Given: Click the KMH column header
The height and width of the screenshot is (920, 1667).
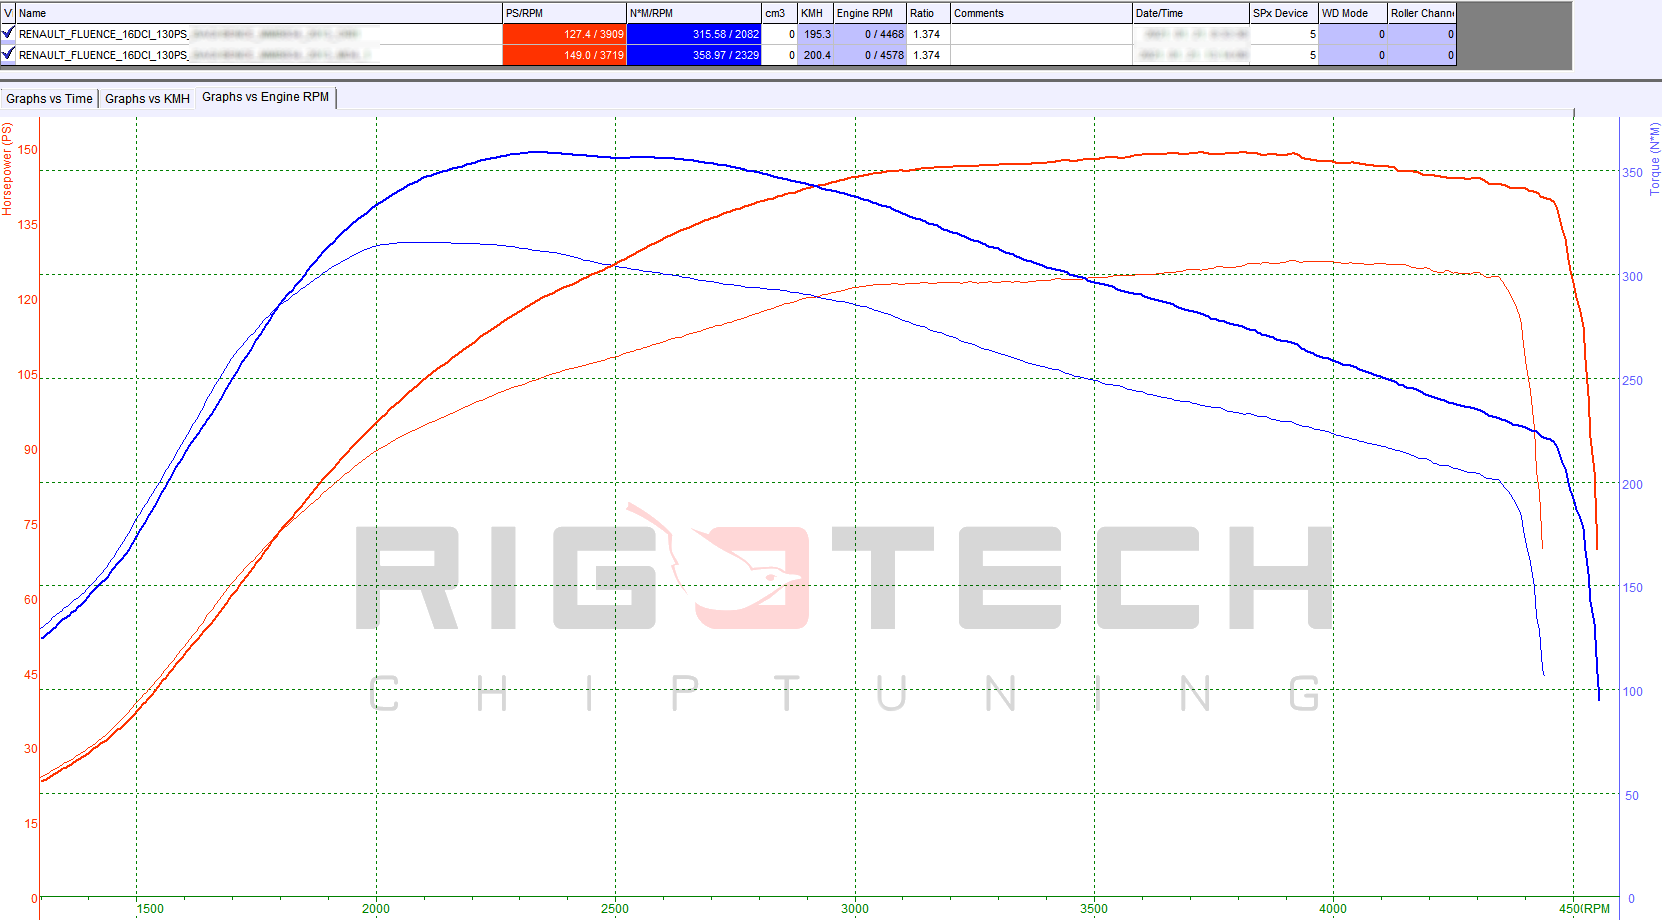Looking at the screenshot, I should coord(815,13).
